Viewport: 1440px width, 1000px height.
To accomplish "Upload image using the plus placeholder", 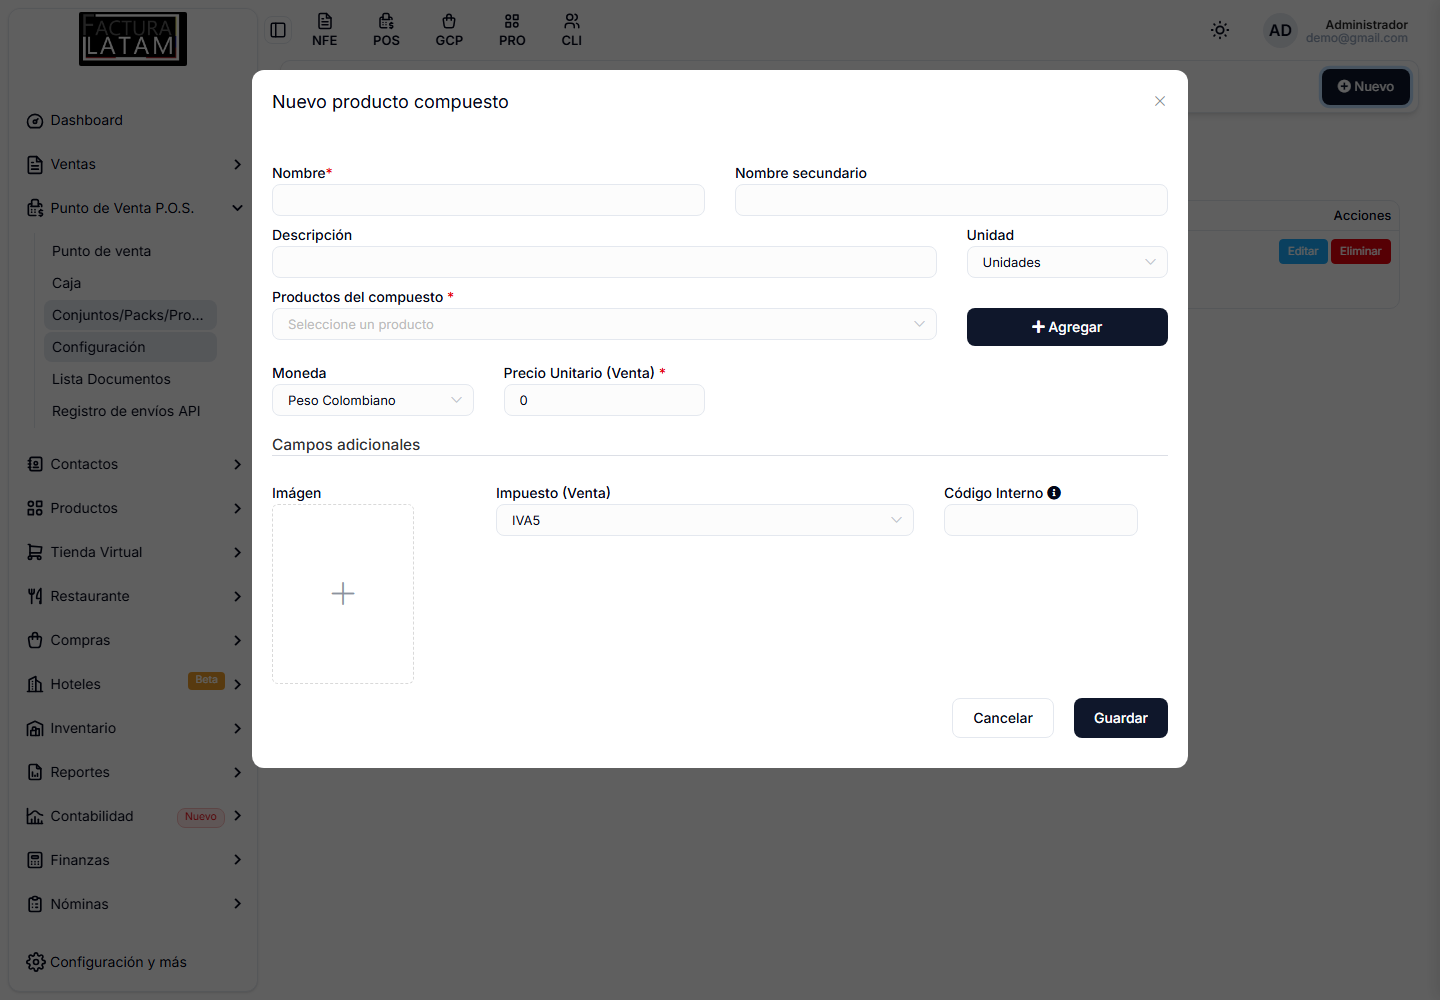I will pos(343,594).
